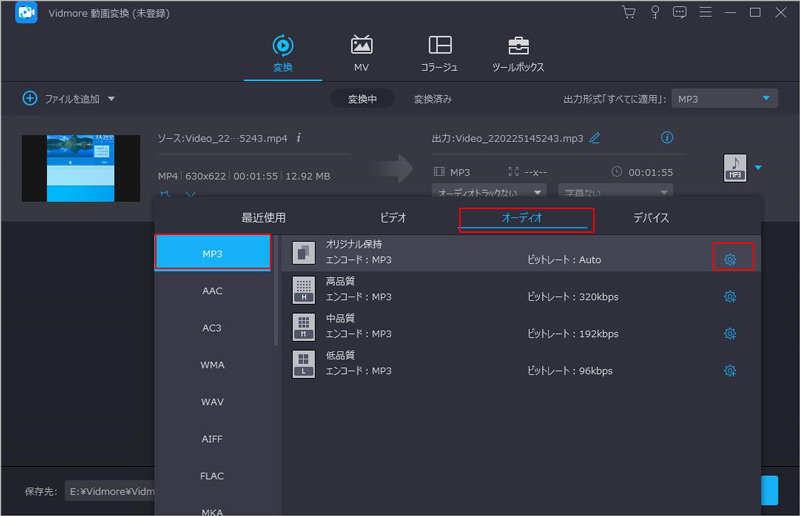The image size is (800, 516).
Task: Open the hamburger menu in title bar
Action: pos(705,13)
